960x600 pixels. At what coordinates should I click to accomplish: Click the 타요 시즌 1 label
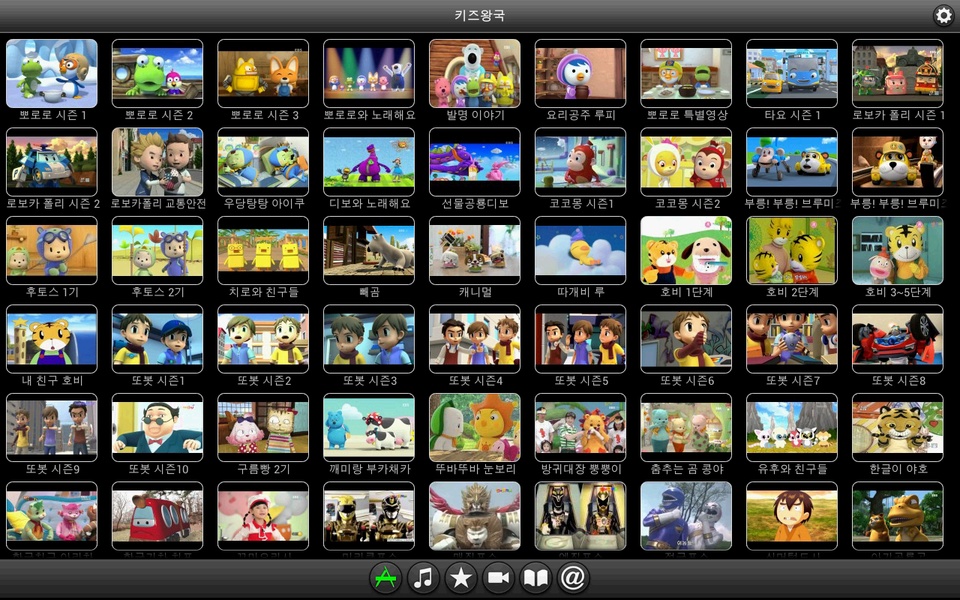pyautogui.click(x=792, y=115)
